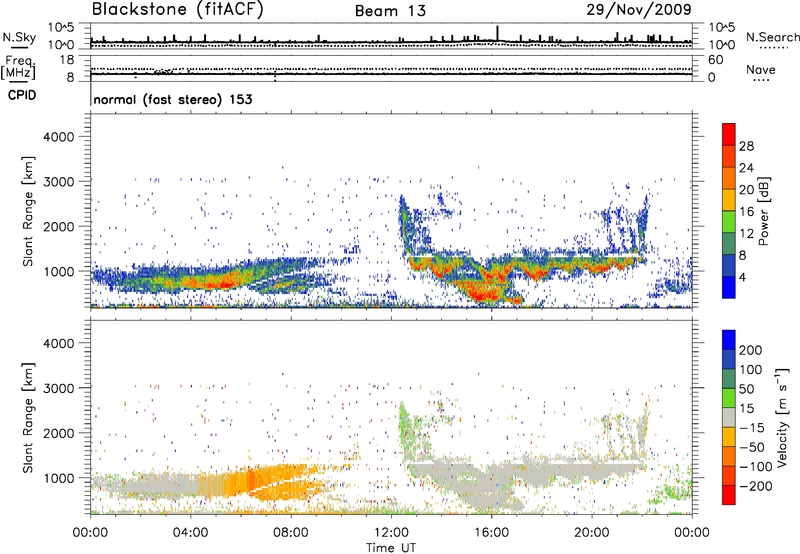This screenshot has width=800, height=554.
Task: Pick the red top segment of Power colorbar
Action: (729, 134)
